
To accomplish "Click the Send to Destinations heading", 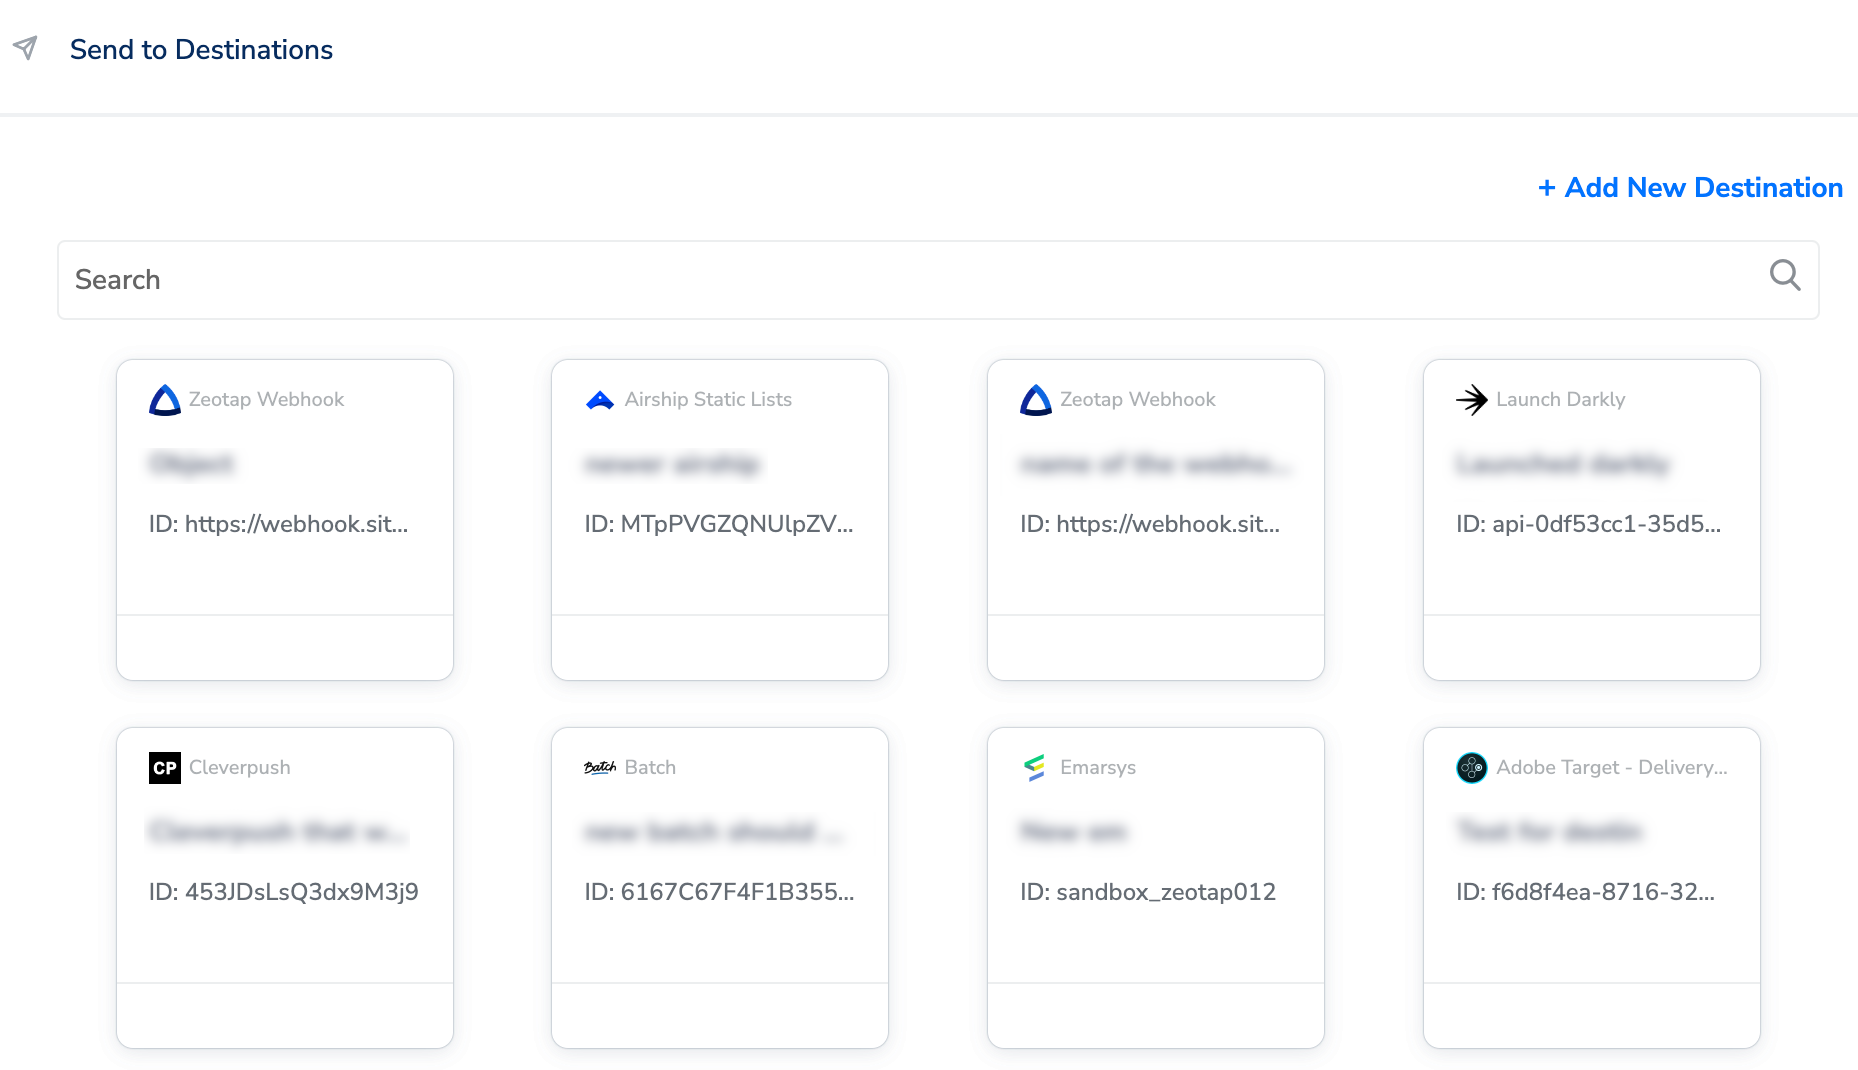I will [x=201, y=49].
